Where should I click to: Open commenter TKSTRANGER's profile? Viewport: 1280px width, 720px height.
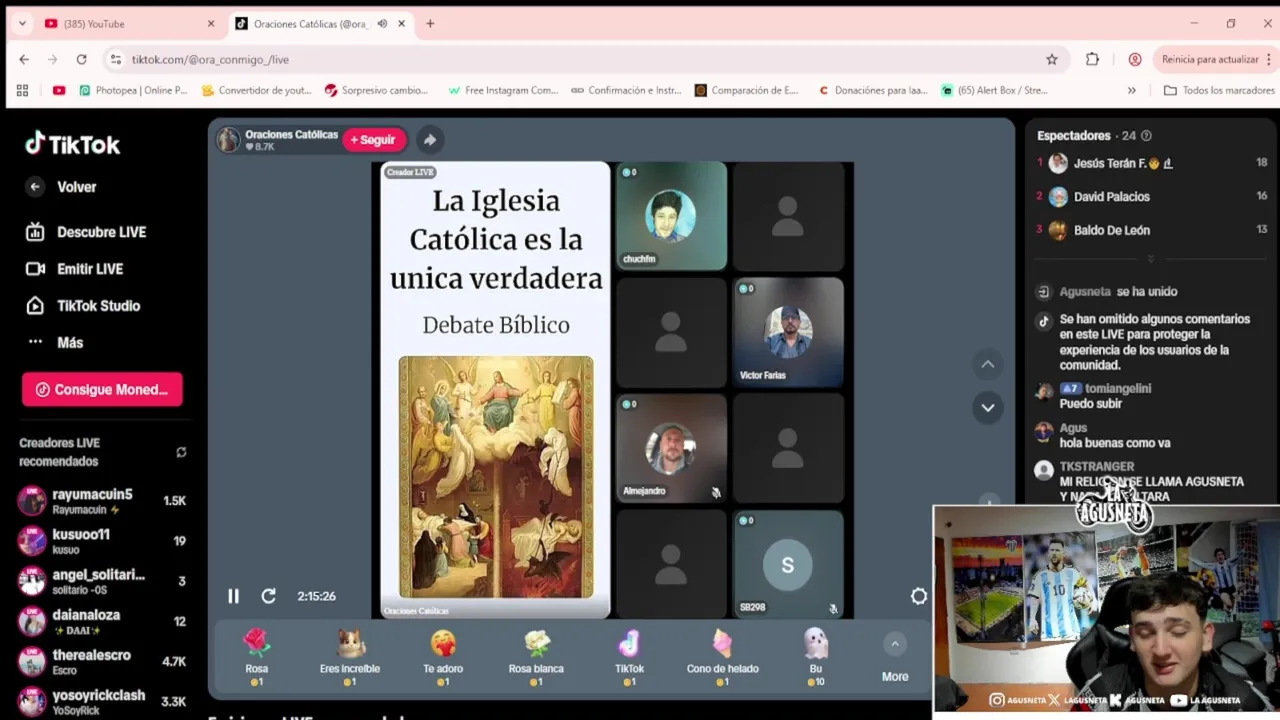(x=1096, y=467)
